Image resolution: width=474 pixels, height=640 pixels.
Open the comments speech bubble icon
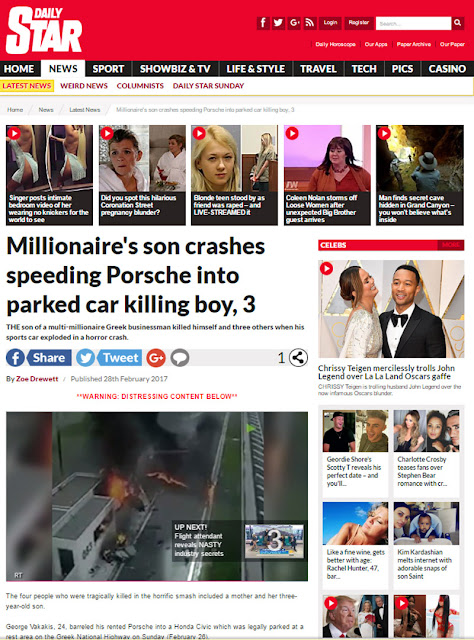point(180,358)
